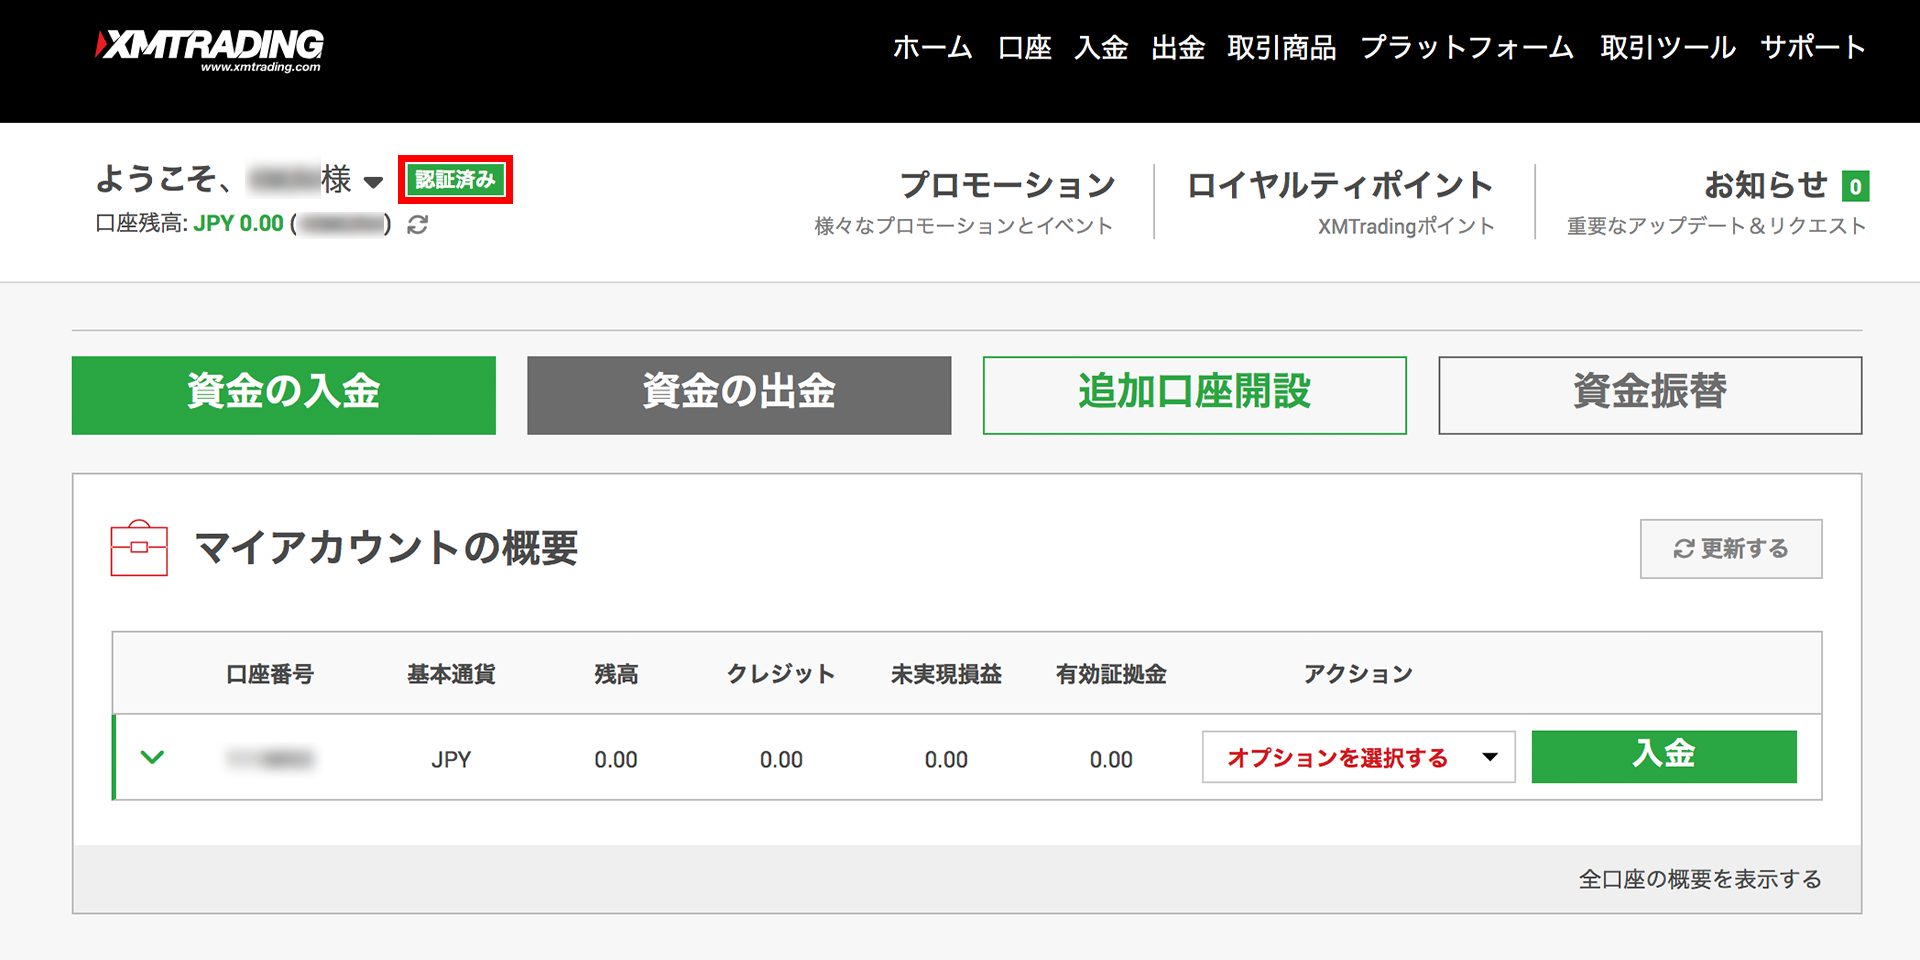
Task: Click the briefcase account overview icon
Action: click(x=139, y=548)
